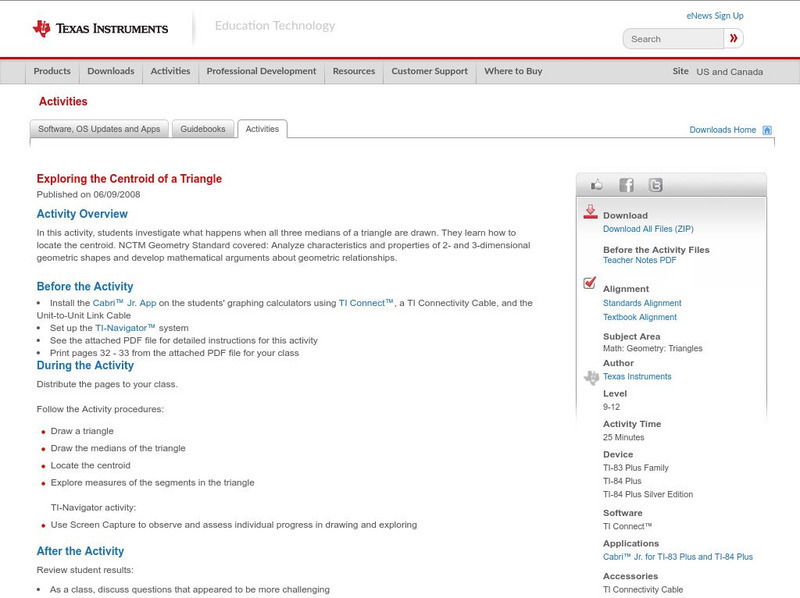This screenshot has height=598, width=800.
Task: Click the 'TI-84 Plus Silver Edition' device entry
Action: point(648,494)
